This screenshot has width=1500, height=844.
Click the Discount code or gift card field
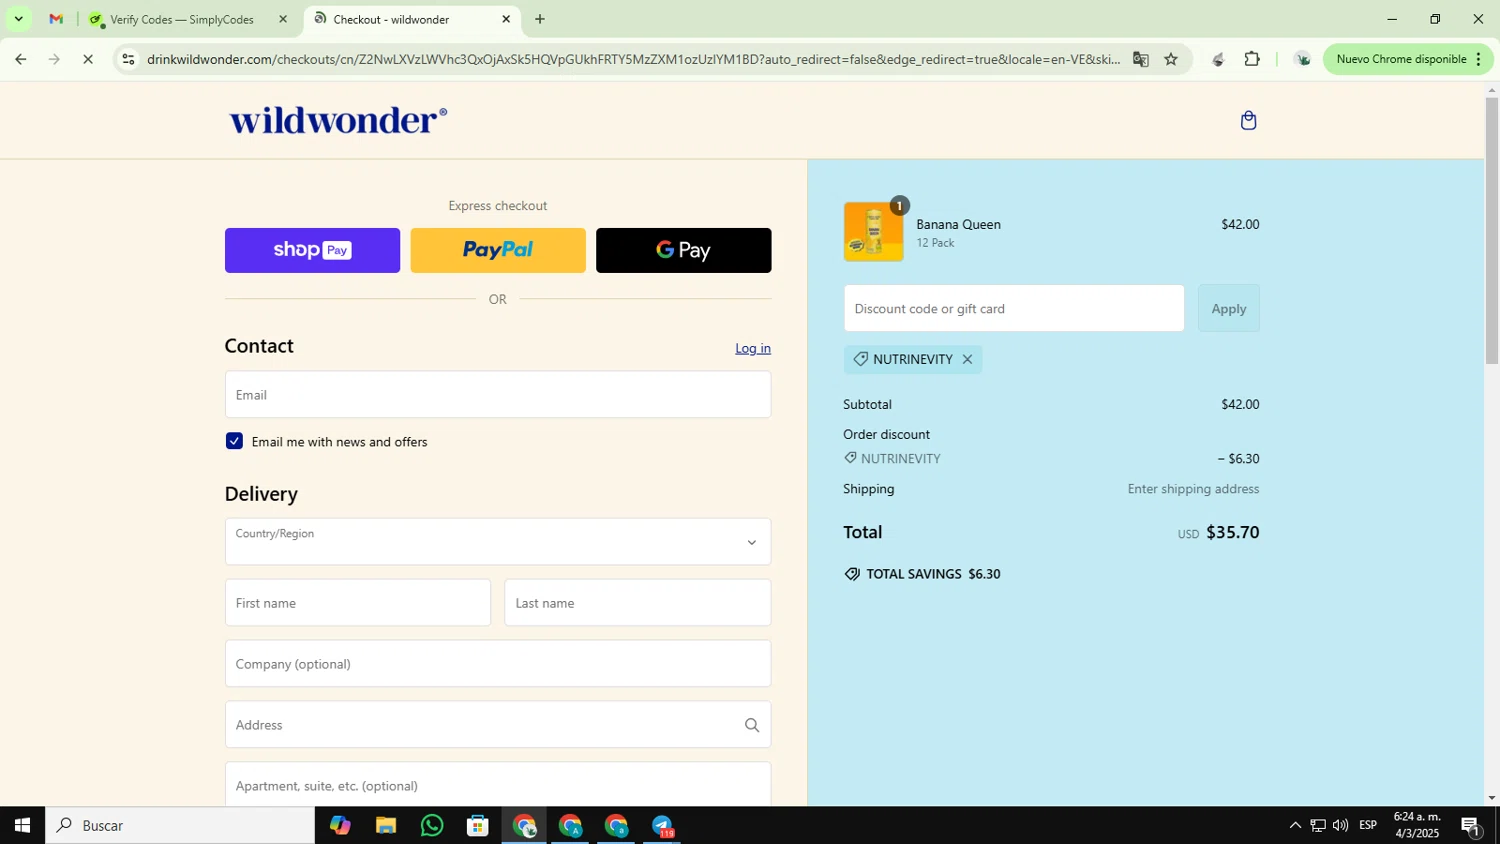point(1014,308)
